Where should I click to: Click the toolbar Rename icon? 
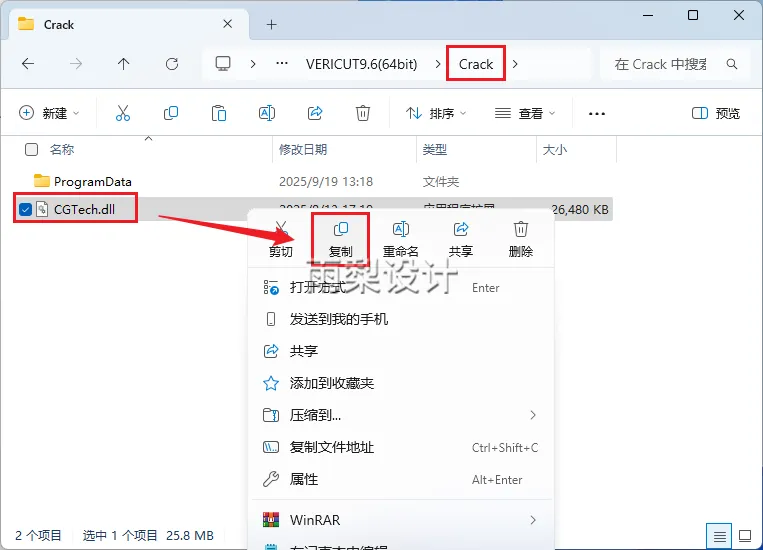[267, 113]
